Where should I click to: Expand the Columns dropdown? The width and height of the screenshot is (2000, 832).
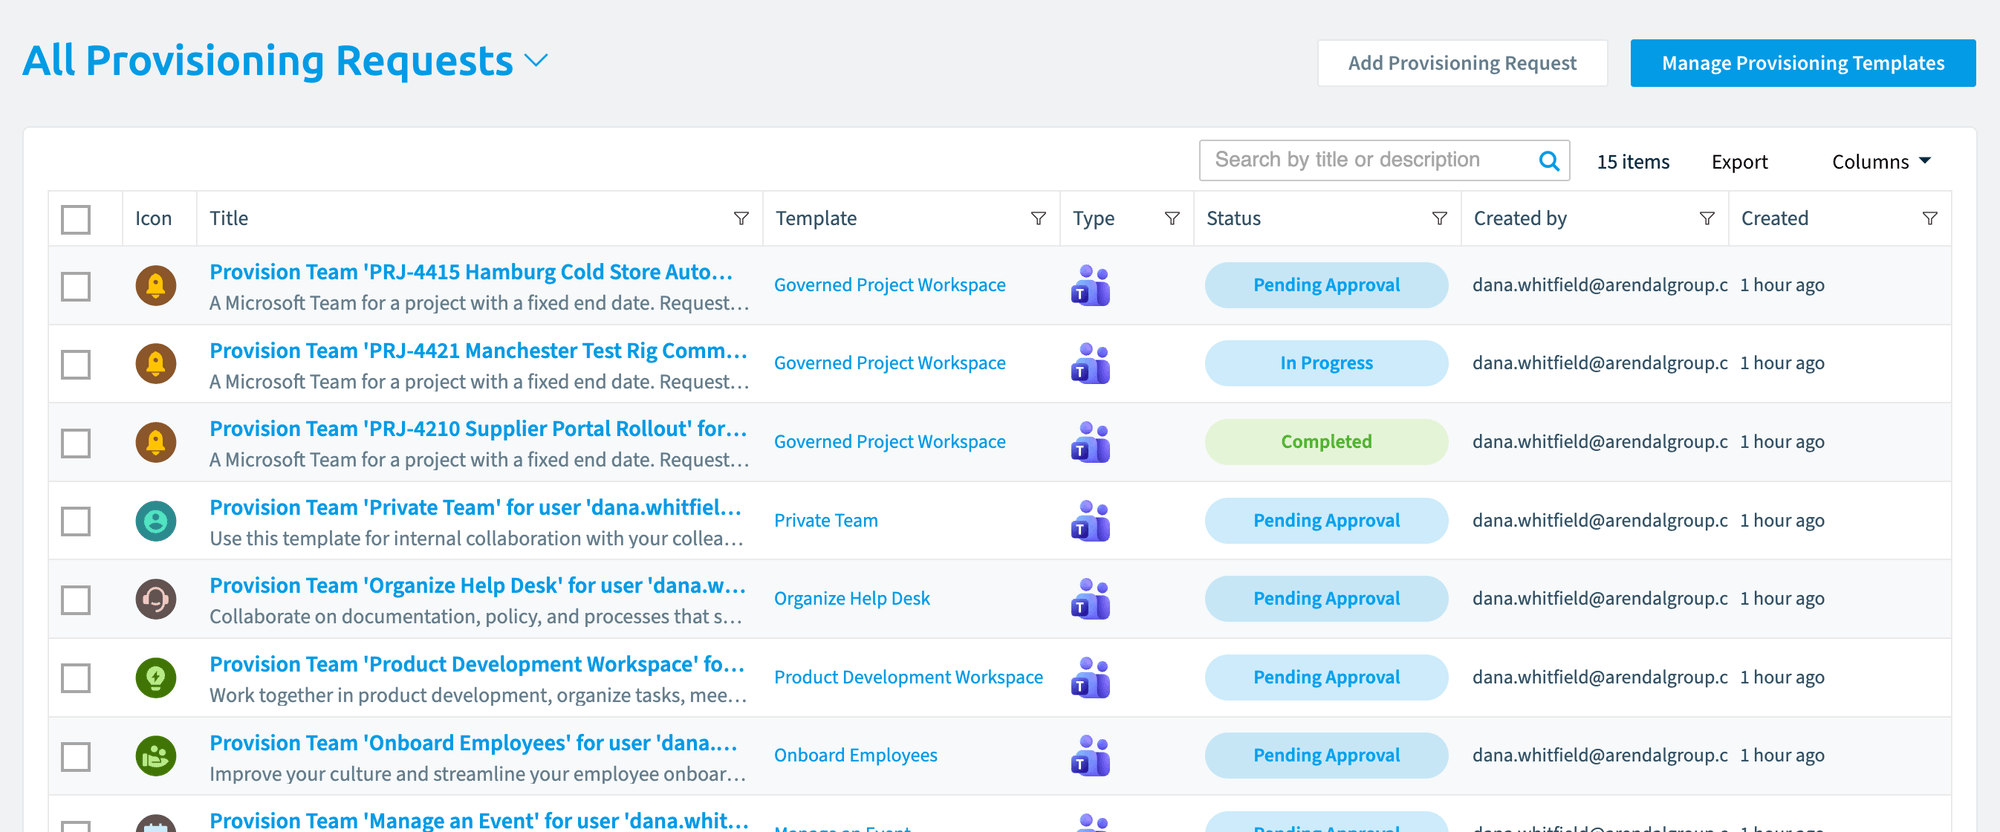click(x=1881, y=162)
